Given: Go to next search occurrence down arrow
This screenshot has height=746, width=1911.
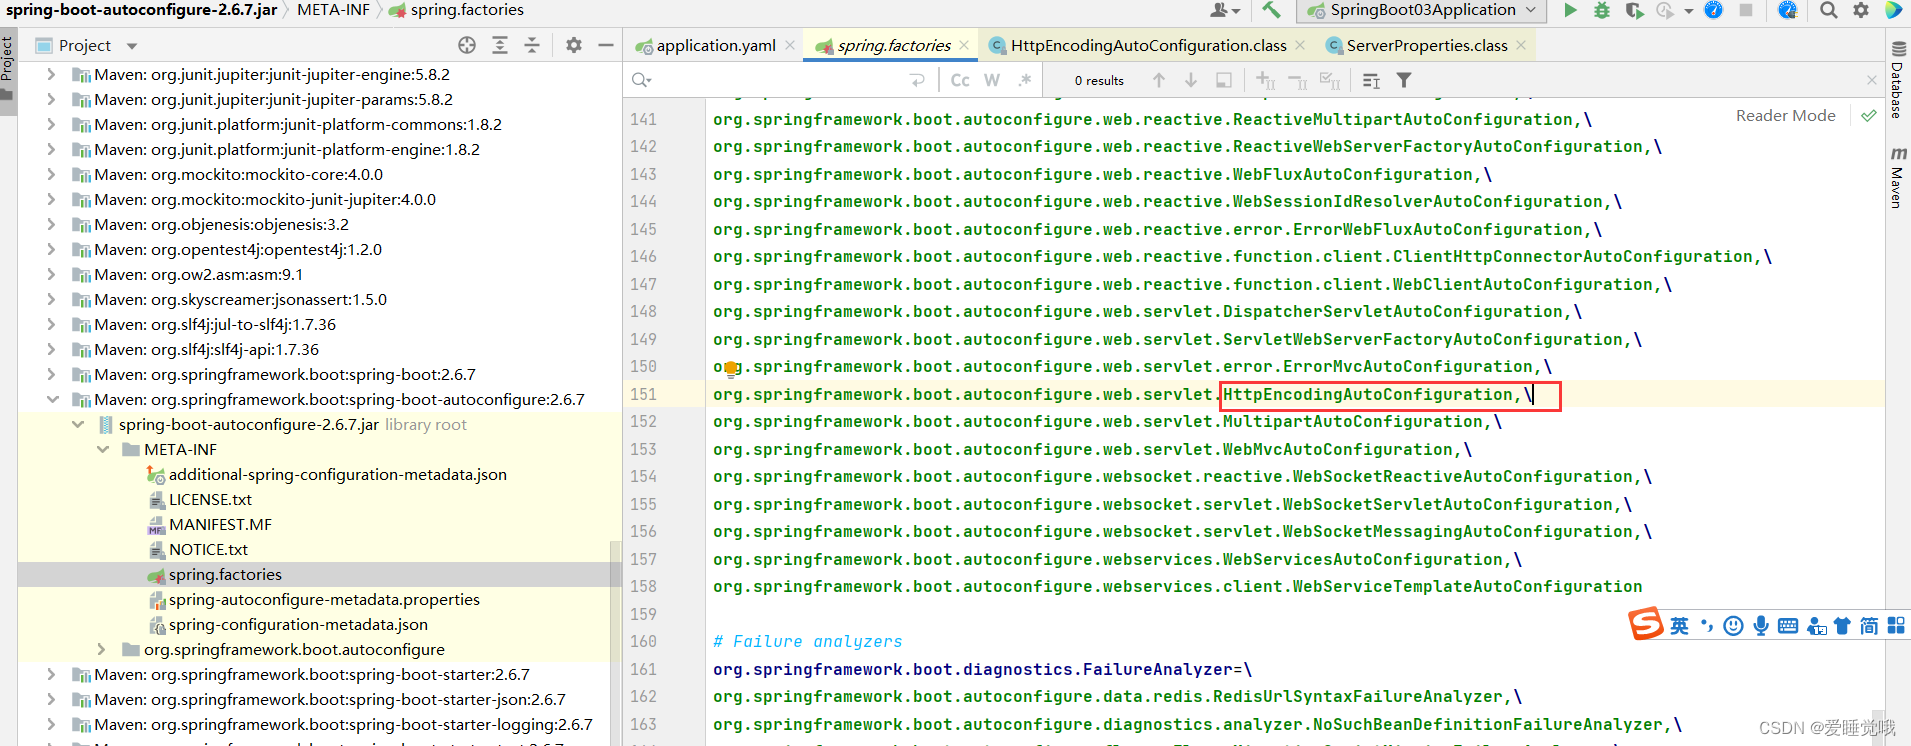Looking at the screenshot, I should click(1191, 80).
